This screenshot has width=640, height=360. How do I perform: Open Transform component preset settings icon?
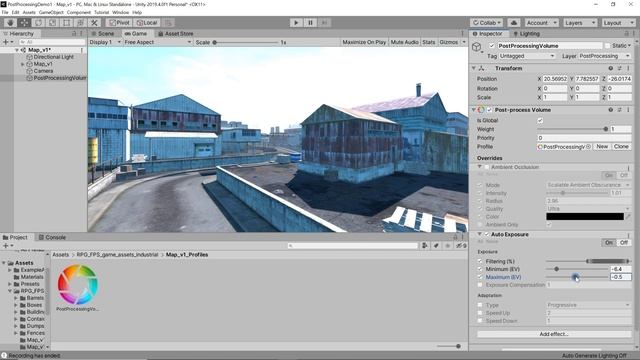tap(620, 68)
